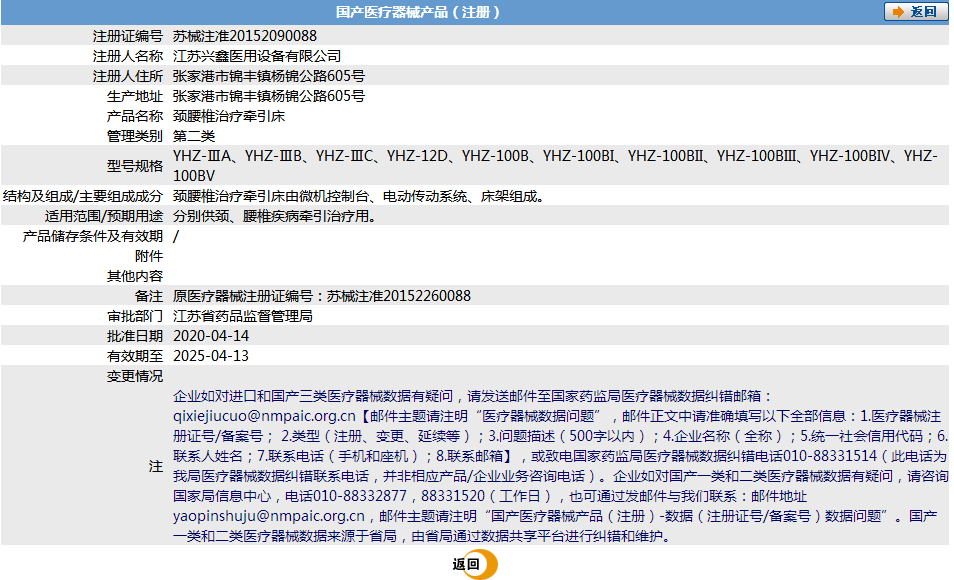Viewport: 954px width, 580px height.
Task: Click email address qixiejiucuo@nmpaic.org.cn
Action: pyautogui.click(x=264, y=416)
